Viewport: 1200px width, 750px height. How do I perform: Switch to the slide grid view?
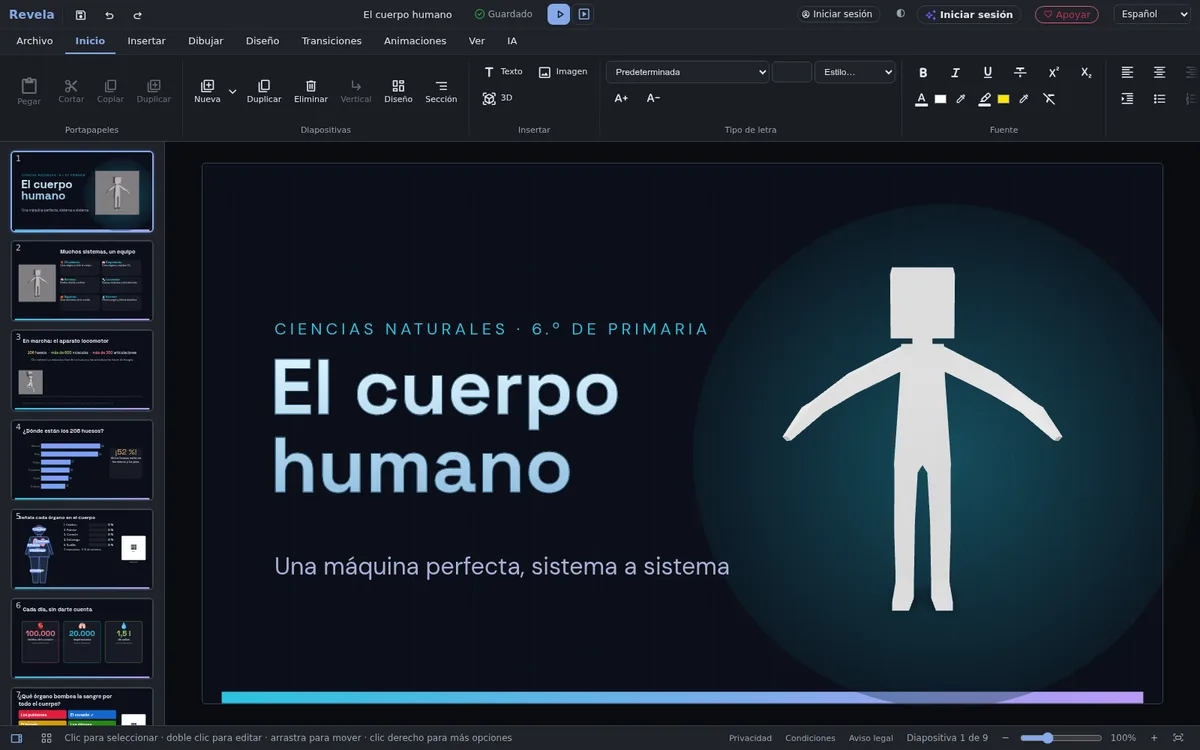(x=46, y=738)
